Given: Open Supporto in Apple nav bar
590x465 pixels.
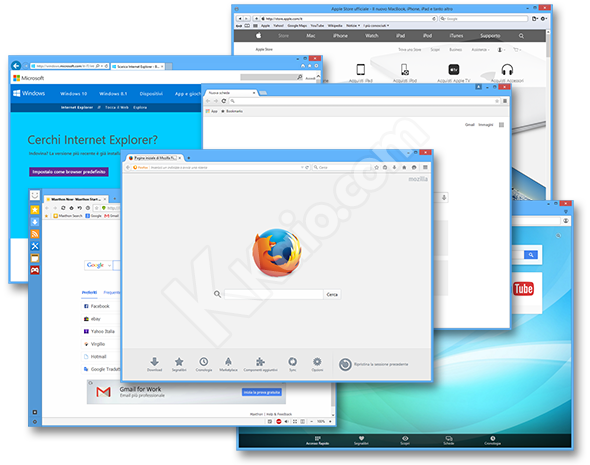Looking at the screenshot, I should coord(490,36).
